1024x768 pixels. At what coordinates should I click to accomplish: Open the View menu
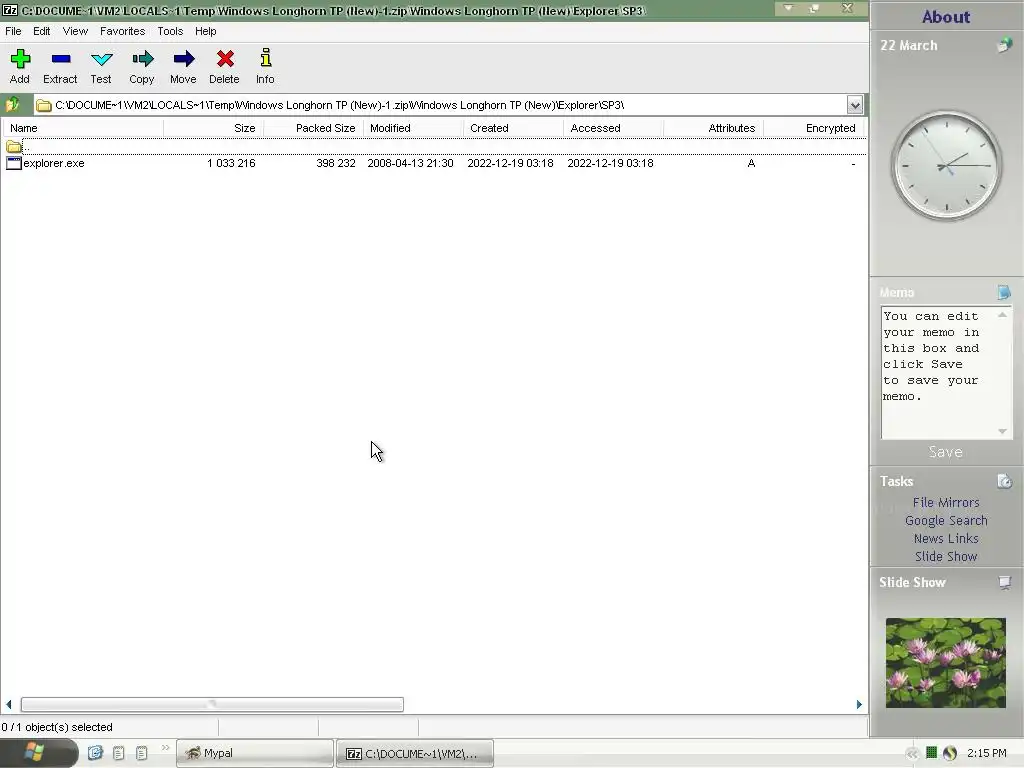pos(75,31)
